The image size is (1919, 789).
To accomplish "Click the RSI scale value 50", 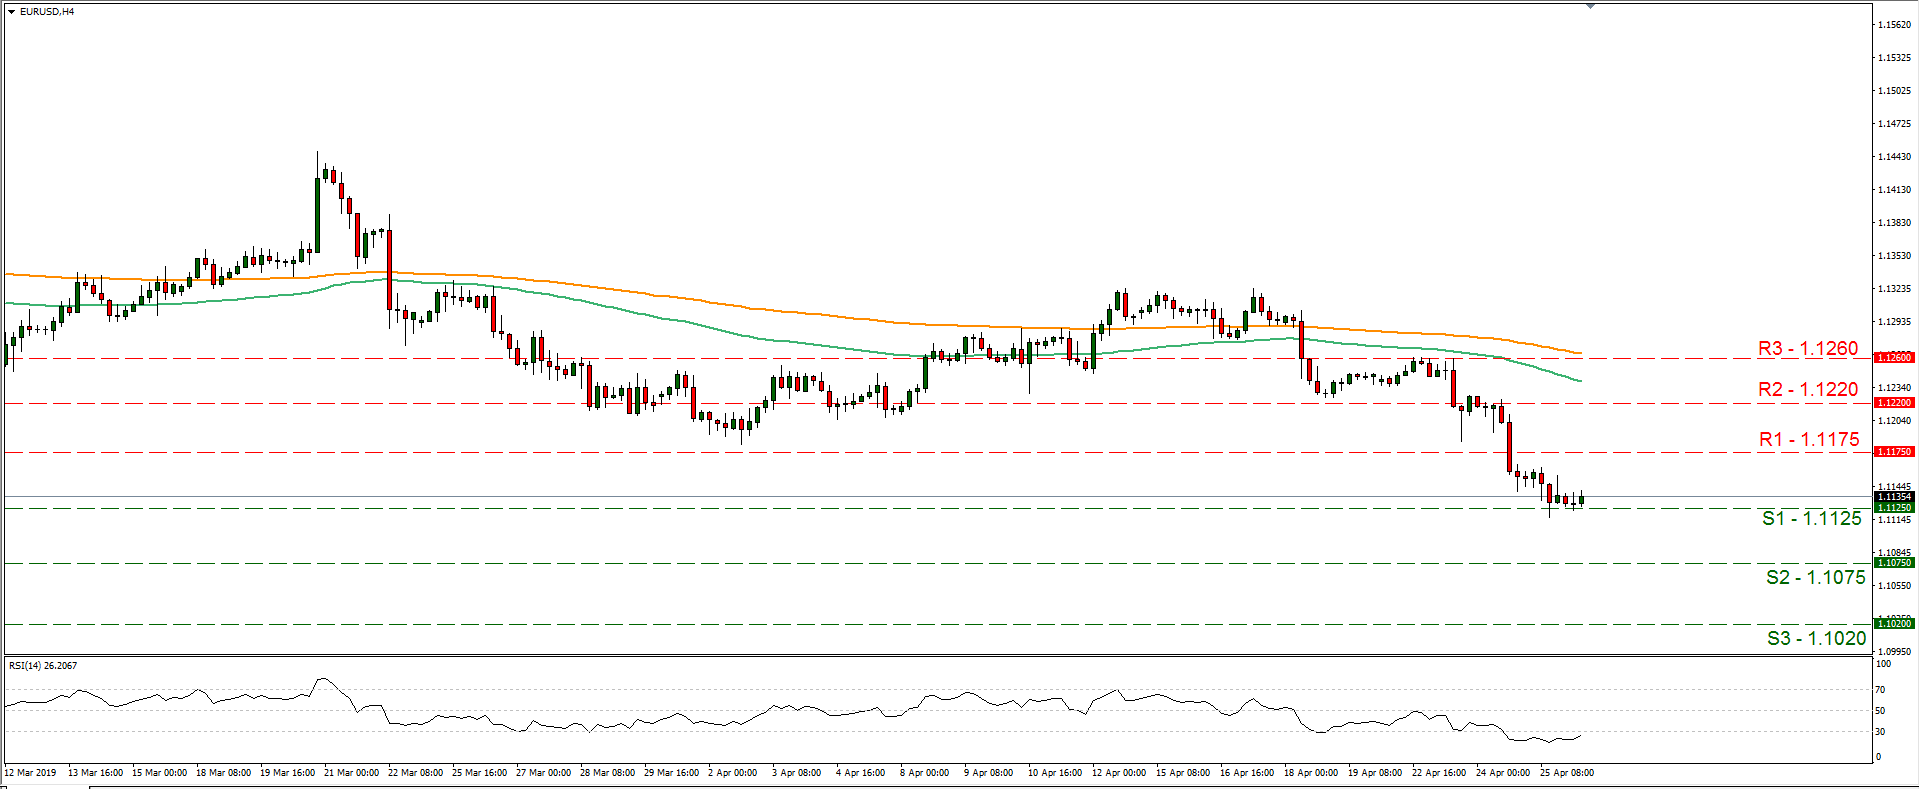I will (1881, 711).
